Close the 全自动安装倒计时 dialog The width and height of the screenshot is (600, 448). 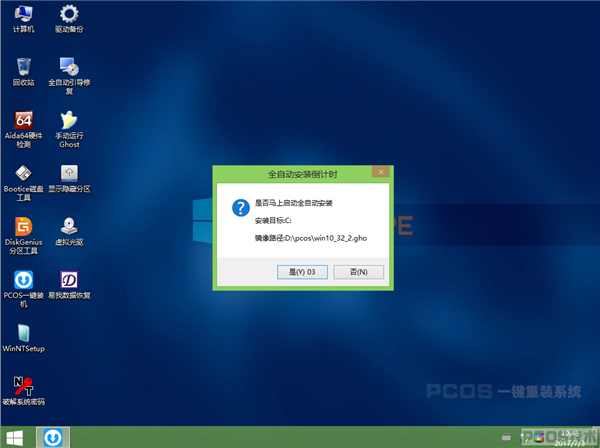click(381, 172)
